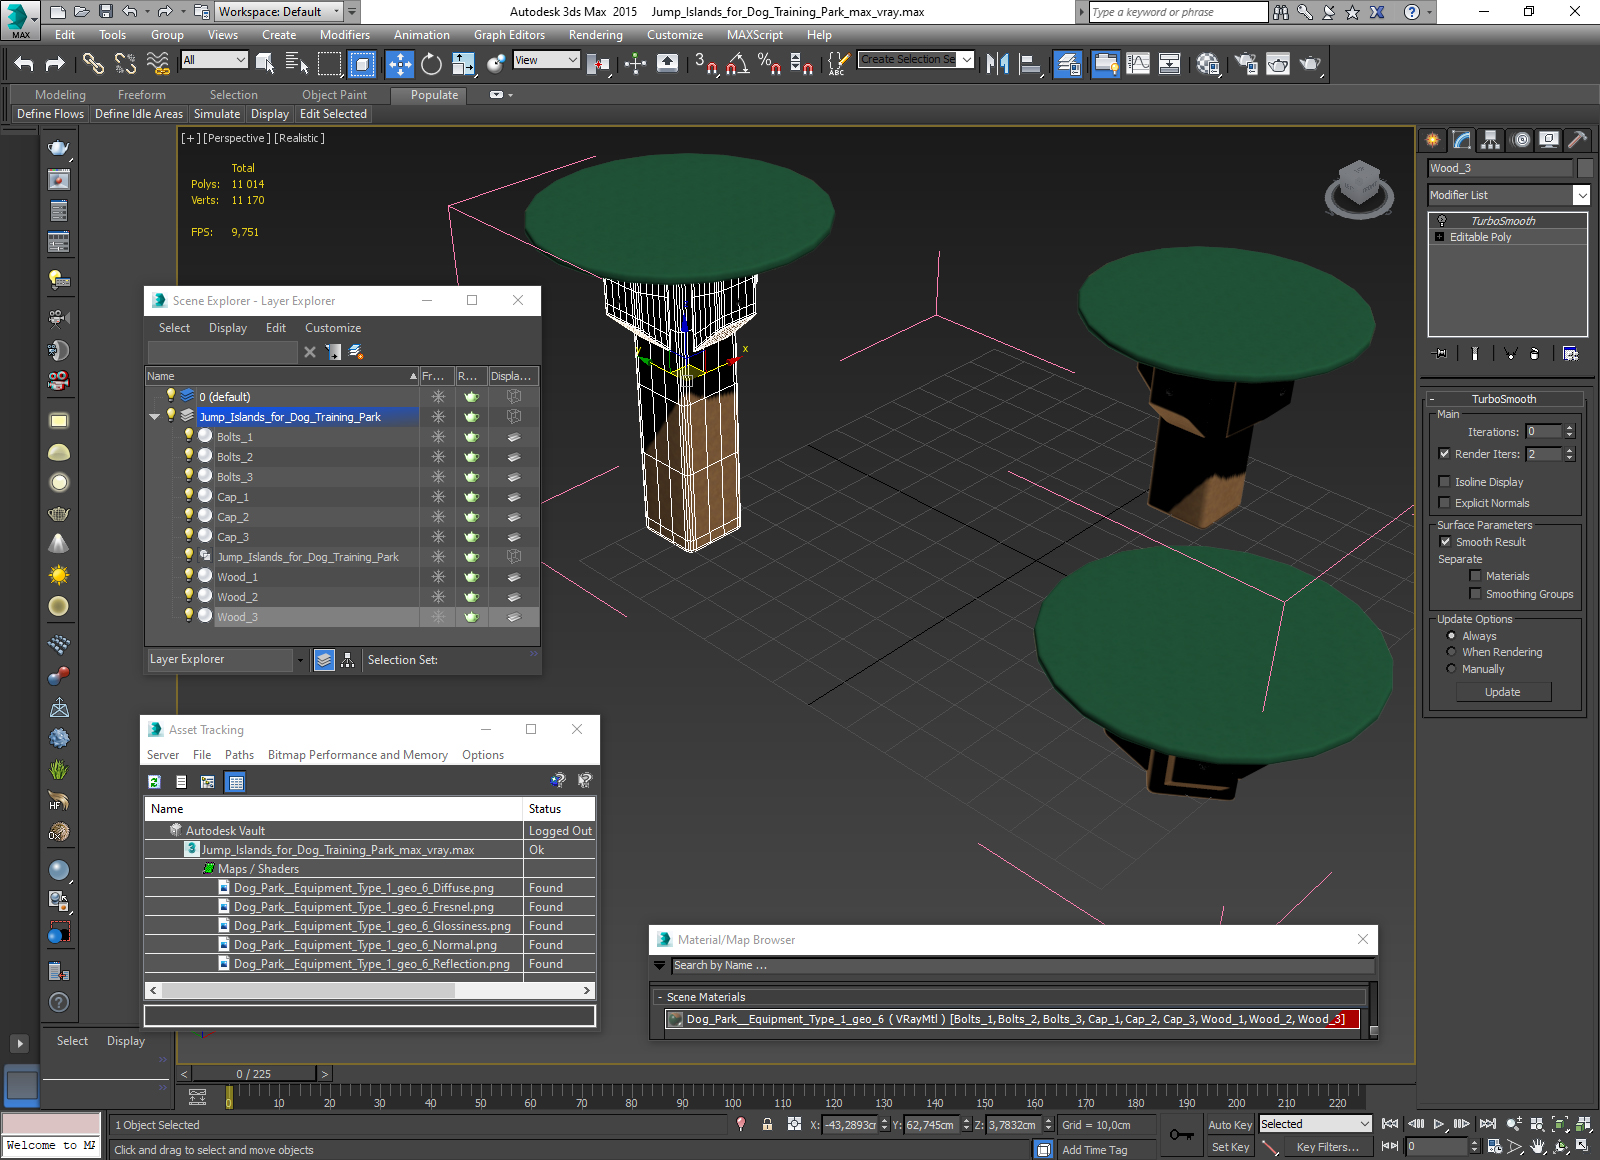The image size is (1600, 1160).
Task: Click the time slider handle 0 / 225
Action: tap(254, 1074)
